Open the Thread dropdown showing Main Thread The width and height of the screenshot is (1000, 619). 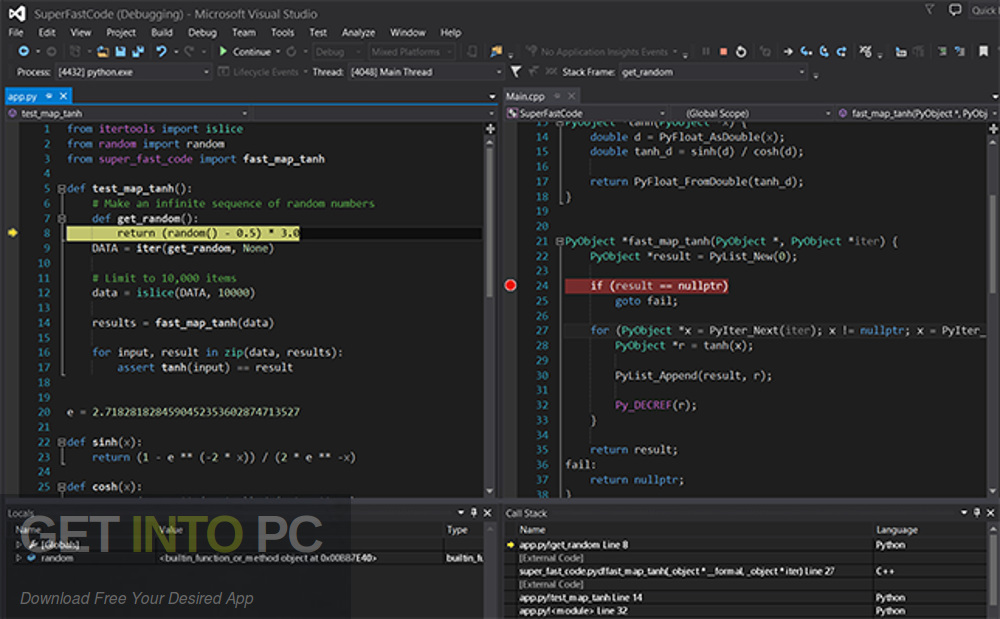[418, 71]
